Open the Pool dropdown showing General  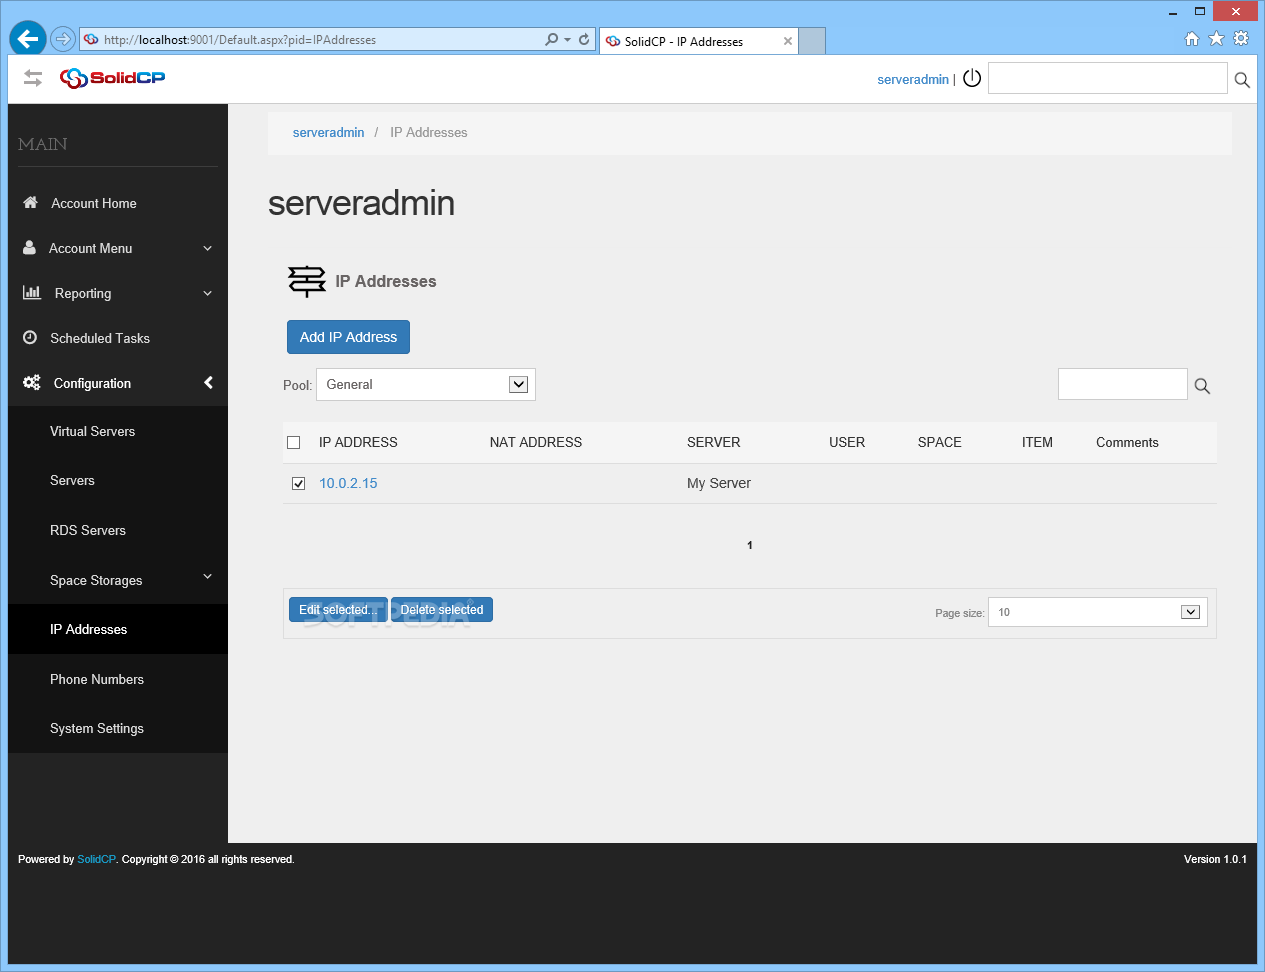[x=426, y=384]
